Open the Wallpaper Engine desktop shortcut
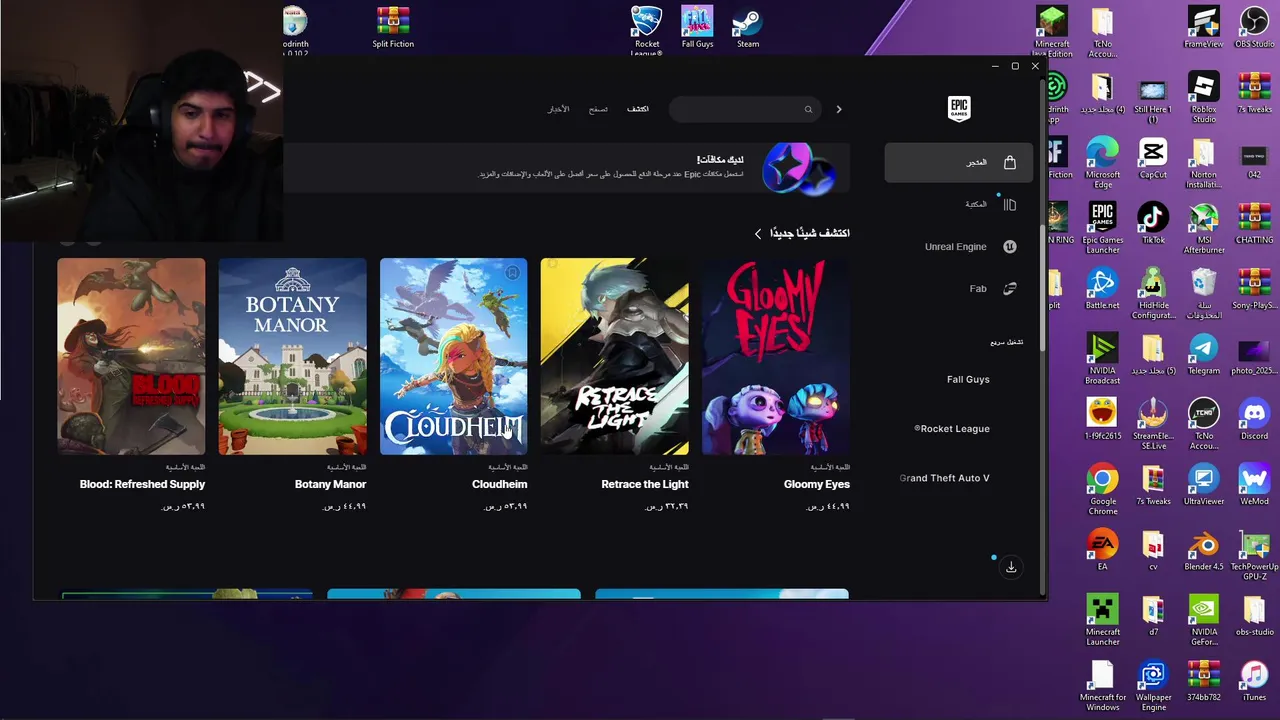The image size is (1280, 720). pos(1153,685)
